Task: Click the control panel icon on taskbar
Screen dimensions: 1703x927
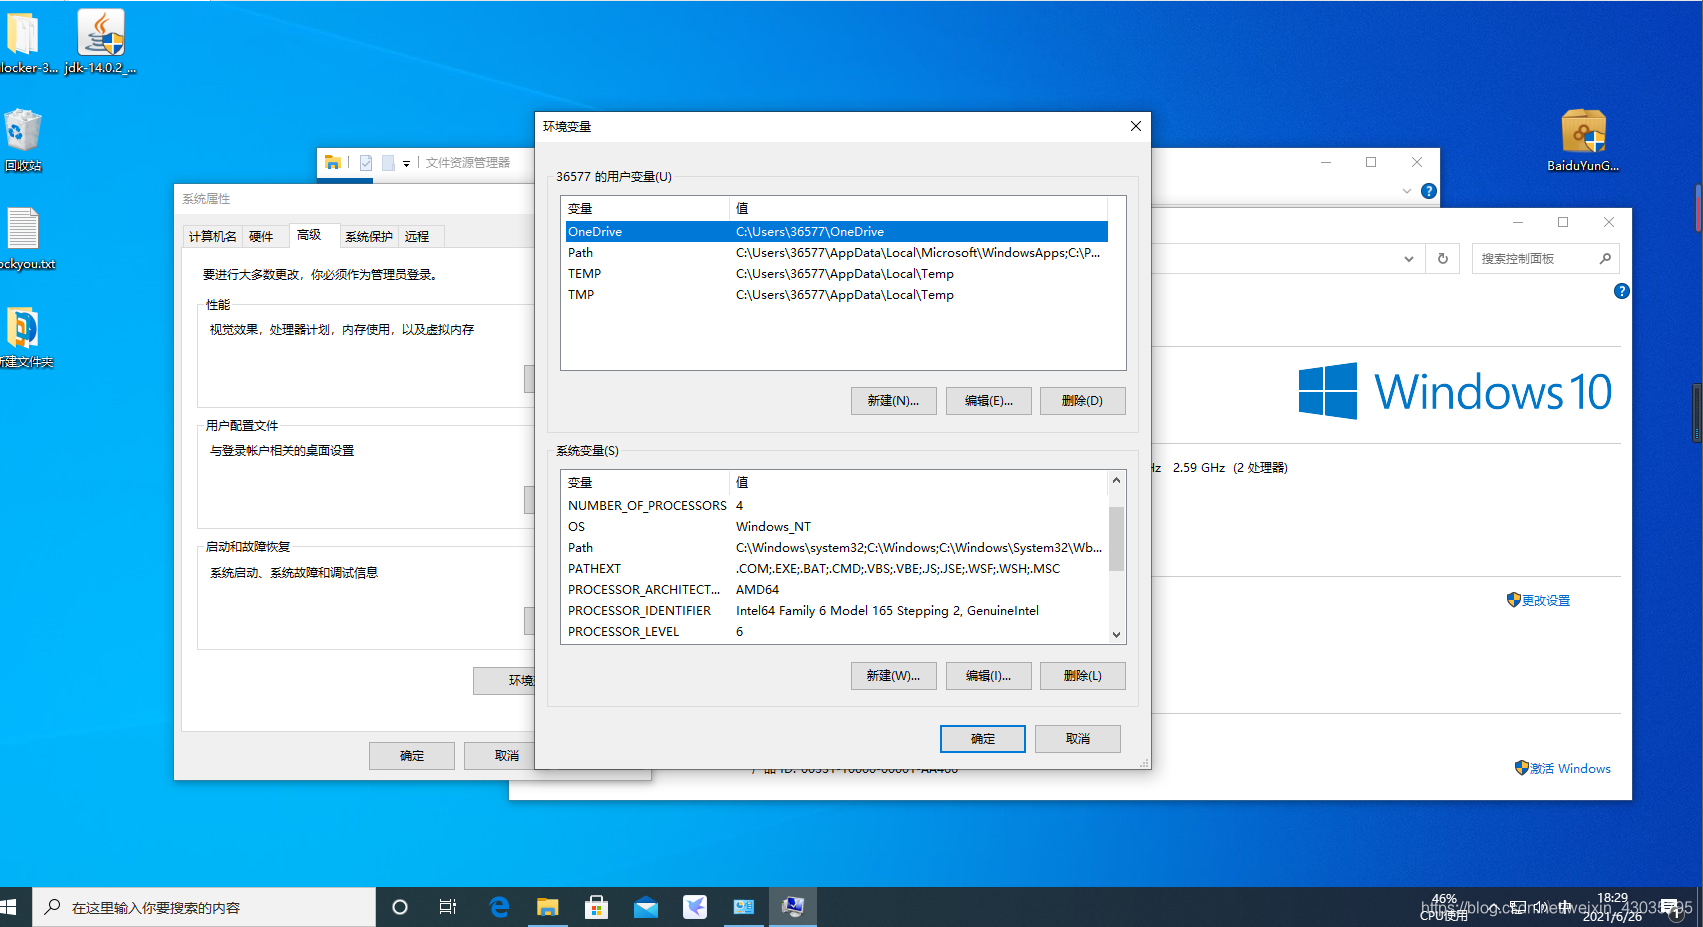Action: coord(744,907)
